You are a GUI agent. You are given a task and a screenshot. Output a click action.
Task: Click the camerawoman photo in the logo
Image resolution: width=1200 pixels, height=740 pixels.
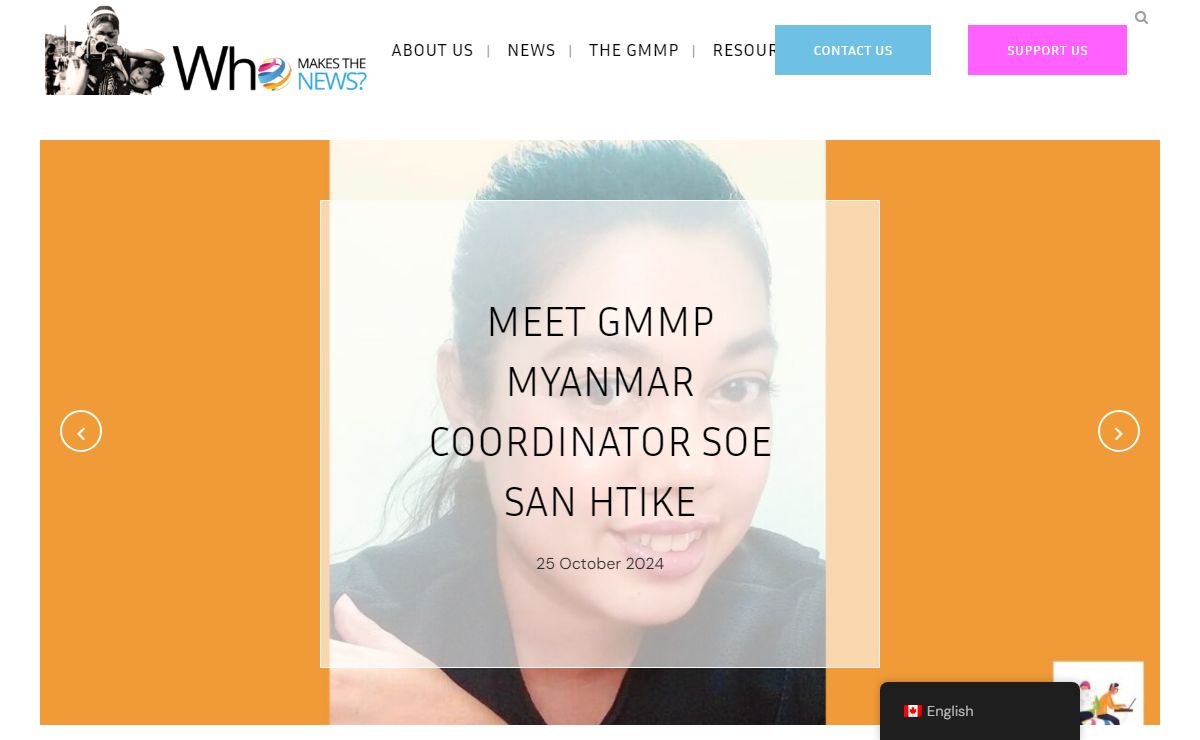coord(106,50)
